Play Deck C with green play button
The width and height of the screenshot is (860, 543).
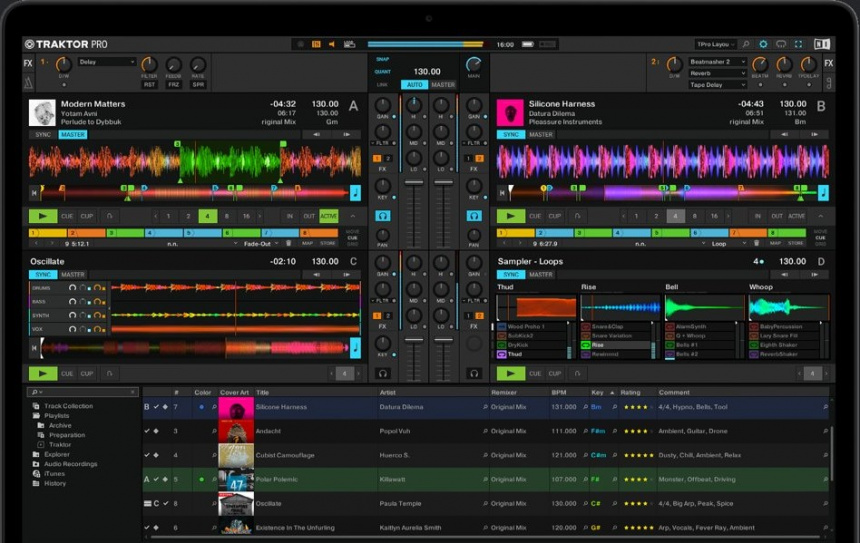(x=43, y=374)
